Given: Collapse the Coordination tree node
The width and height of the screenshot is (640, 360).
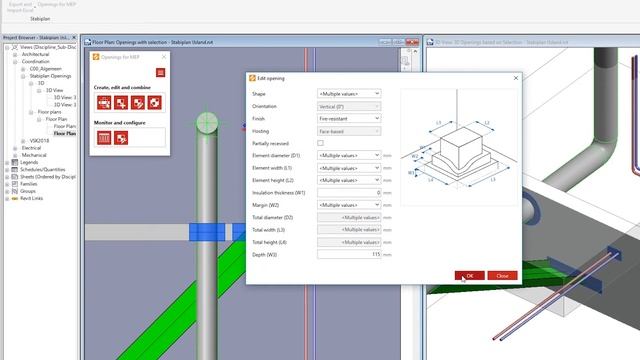Looking at the screenshot, I should click(15, 62).
